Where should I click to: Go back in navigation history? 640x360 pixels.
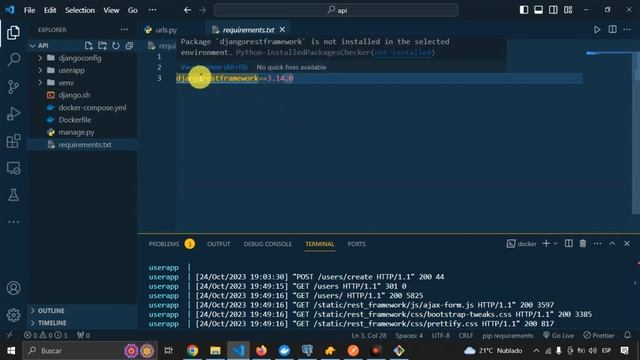pyautogui.click(x=187, y=10)
